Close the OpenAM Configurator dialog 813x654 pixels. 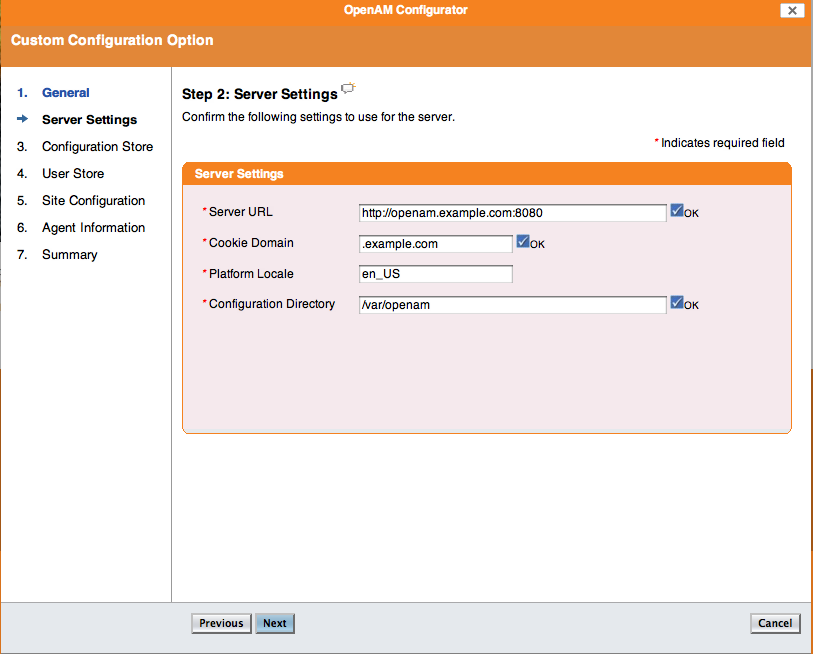[x=792, y=10]
